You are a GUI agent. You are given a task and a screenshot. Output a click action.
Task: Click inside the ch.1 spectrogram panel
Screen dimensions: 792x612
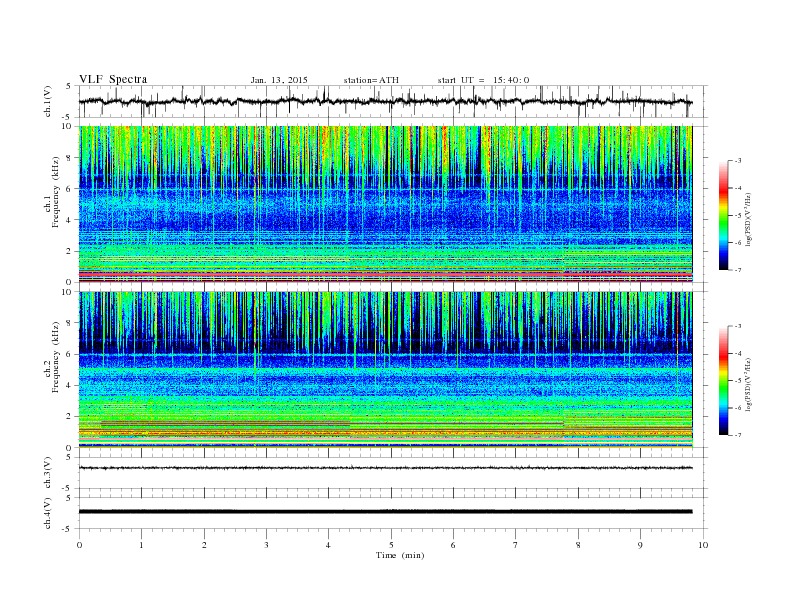pyautogui.click(x=385, y=204)
